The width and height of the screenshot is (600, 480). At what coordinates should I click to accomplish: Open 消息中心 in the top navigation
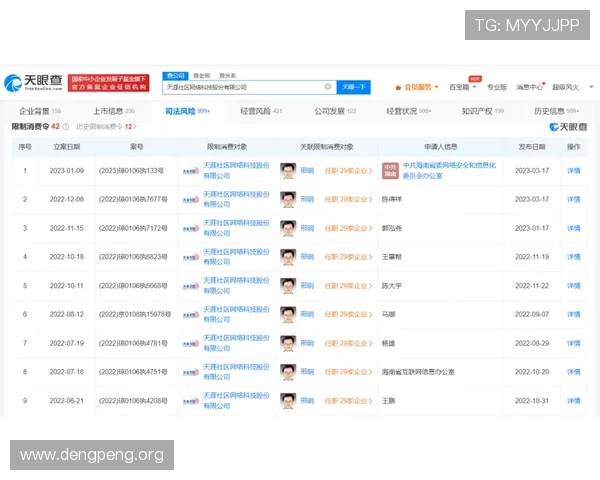click(x=530, y=87)
